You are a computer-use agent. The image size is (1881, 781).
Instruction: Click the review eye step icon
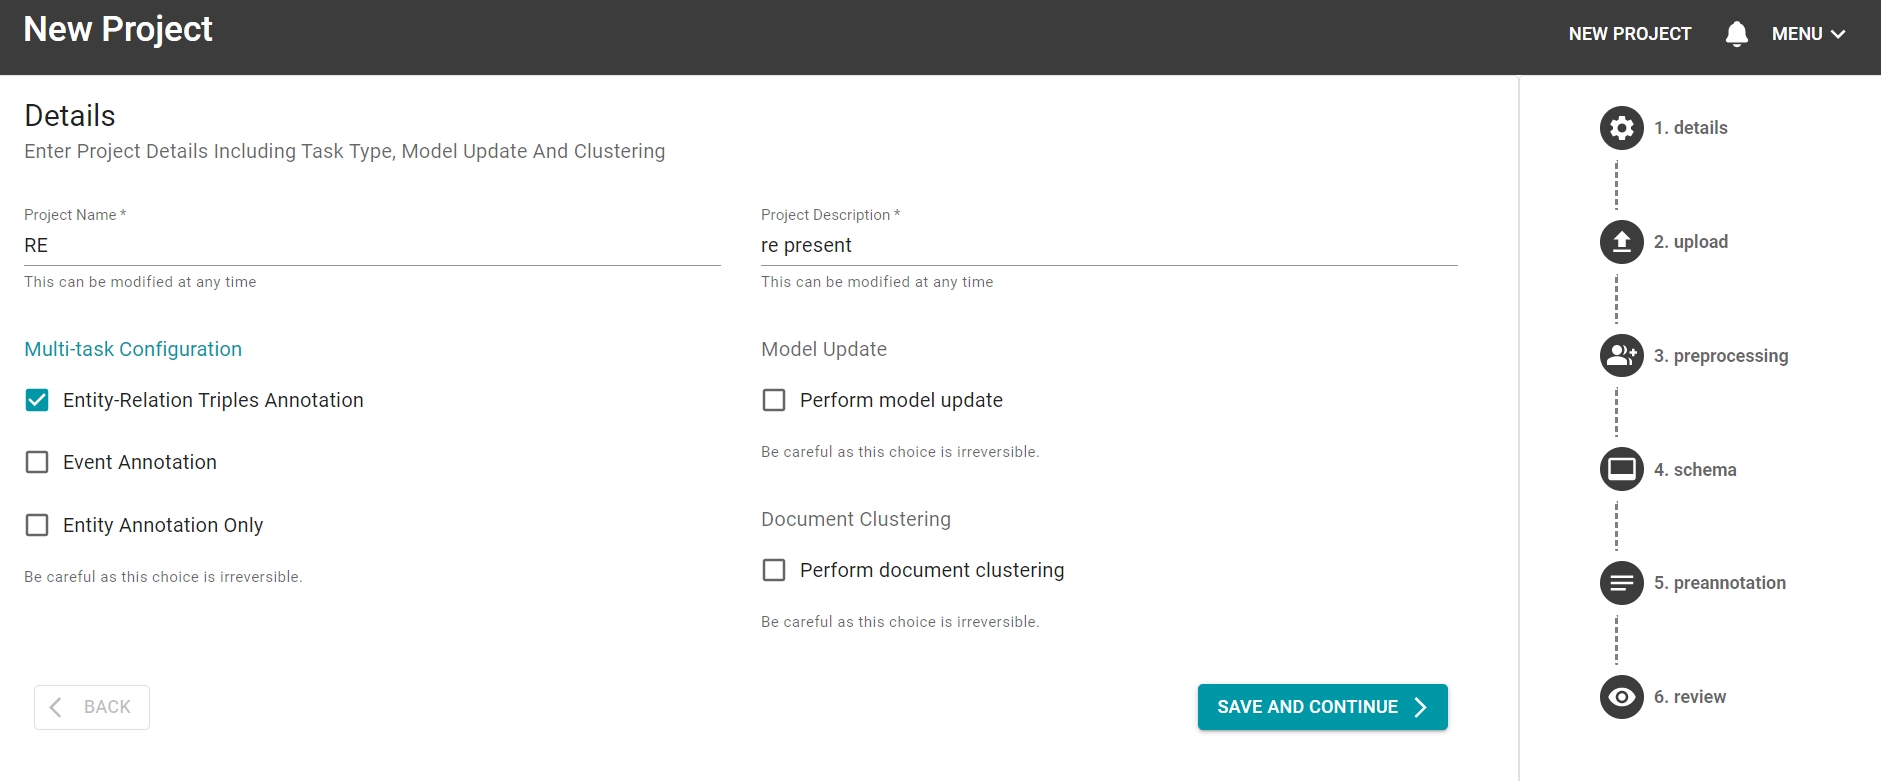click(x=1621, y=697)
